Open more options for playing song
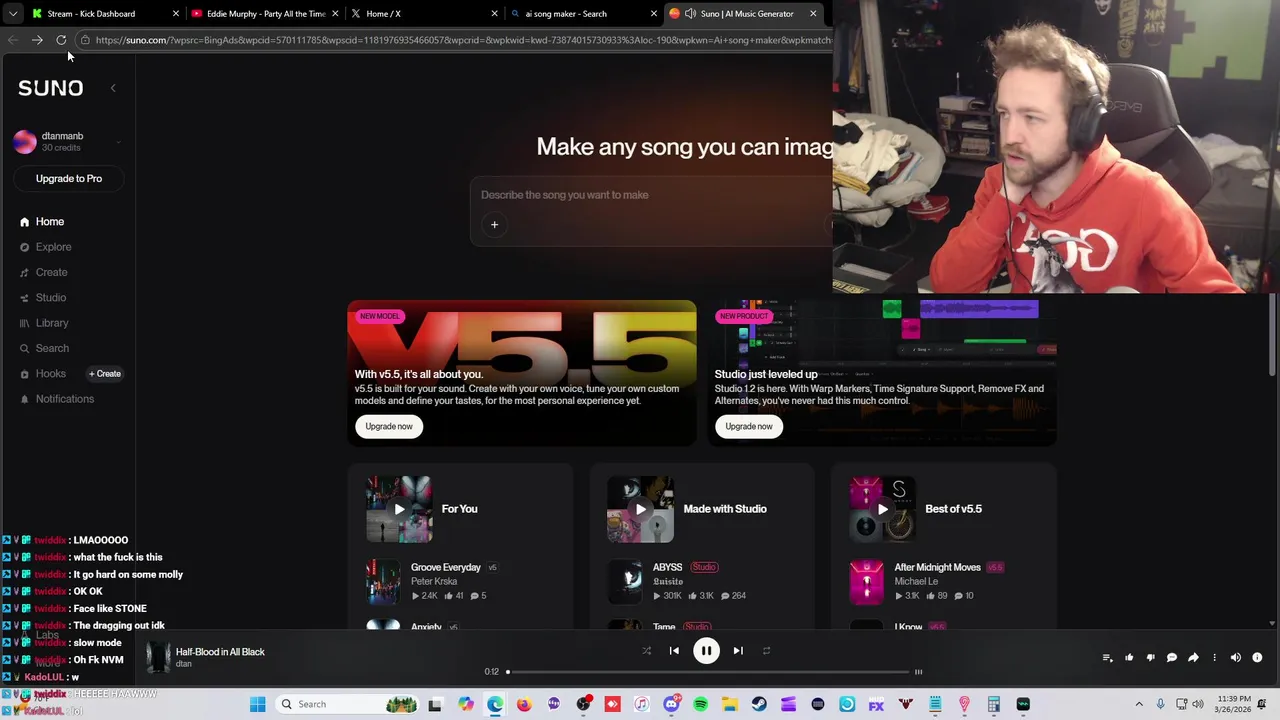The width and height of the screenshot is (1280, 720). [1214, 658]
